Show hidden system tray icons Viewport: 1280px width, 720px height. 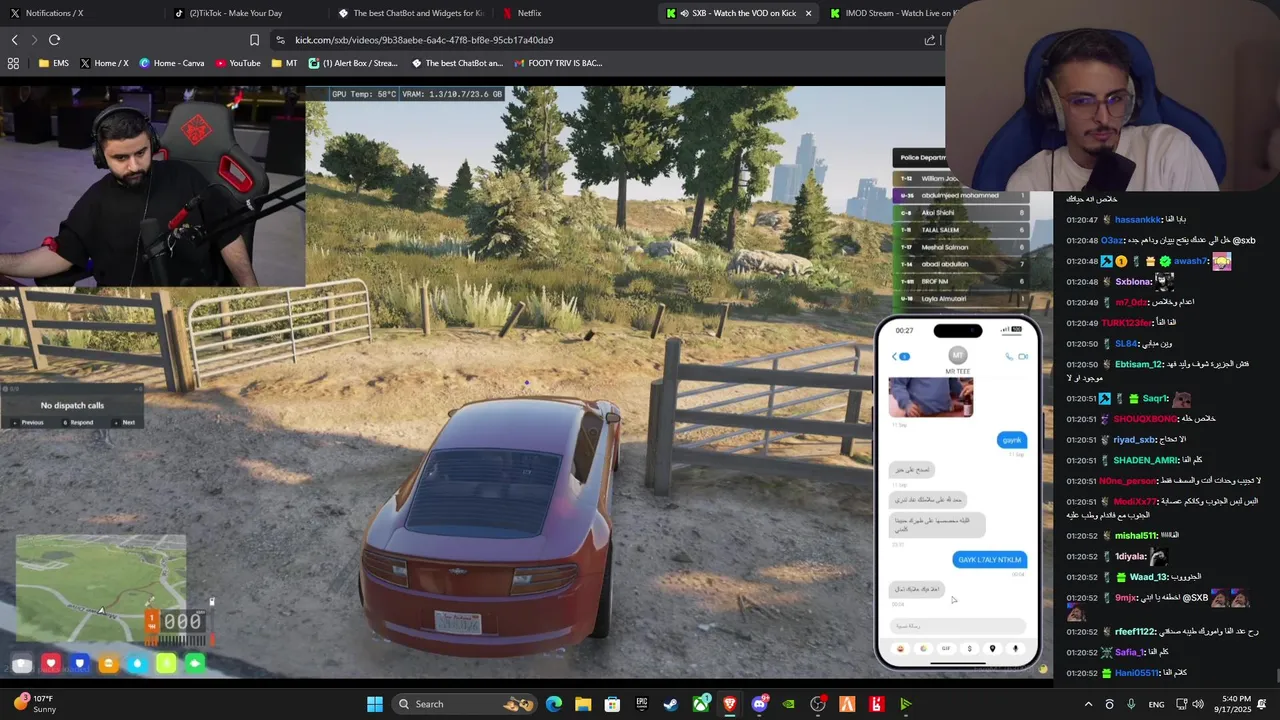(1088, 704)
